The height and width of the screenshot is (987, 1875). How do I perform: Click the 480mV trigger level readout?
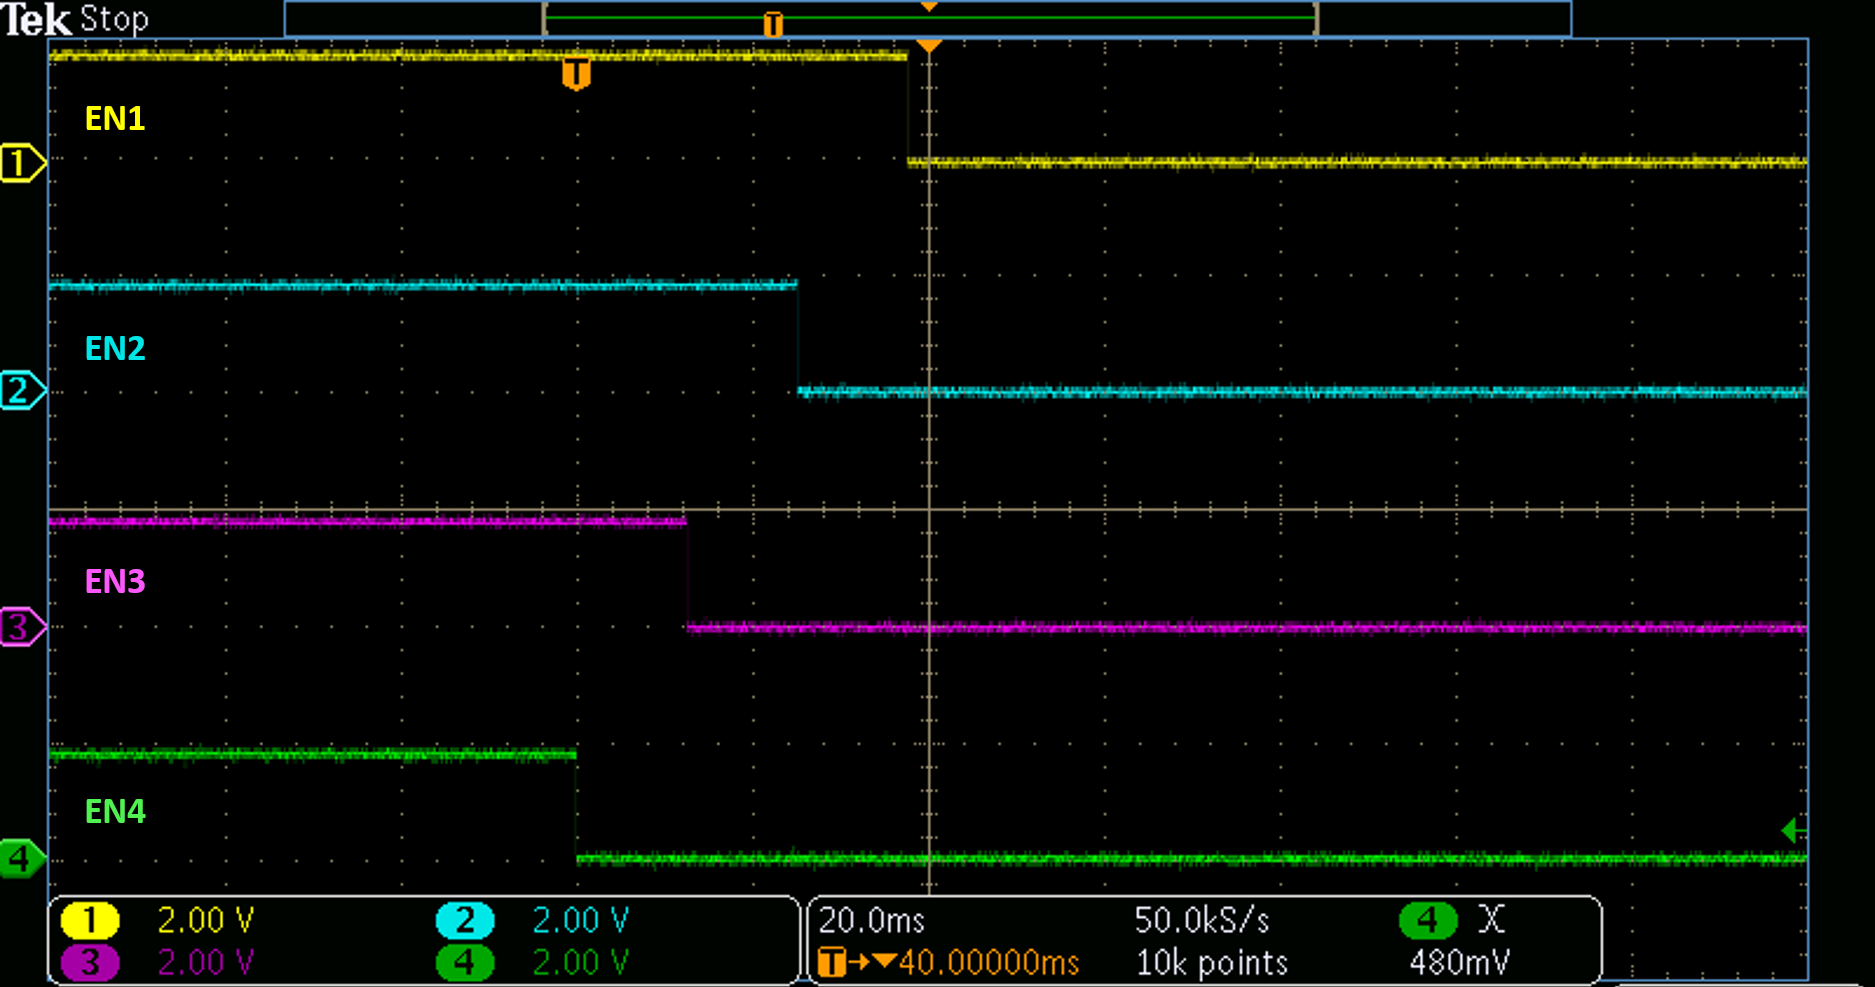[x=1459, y=962]
